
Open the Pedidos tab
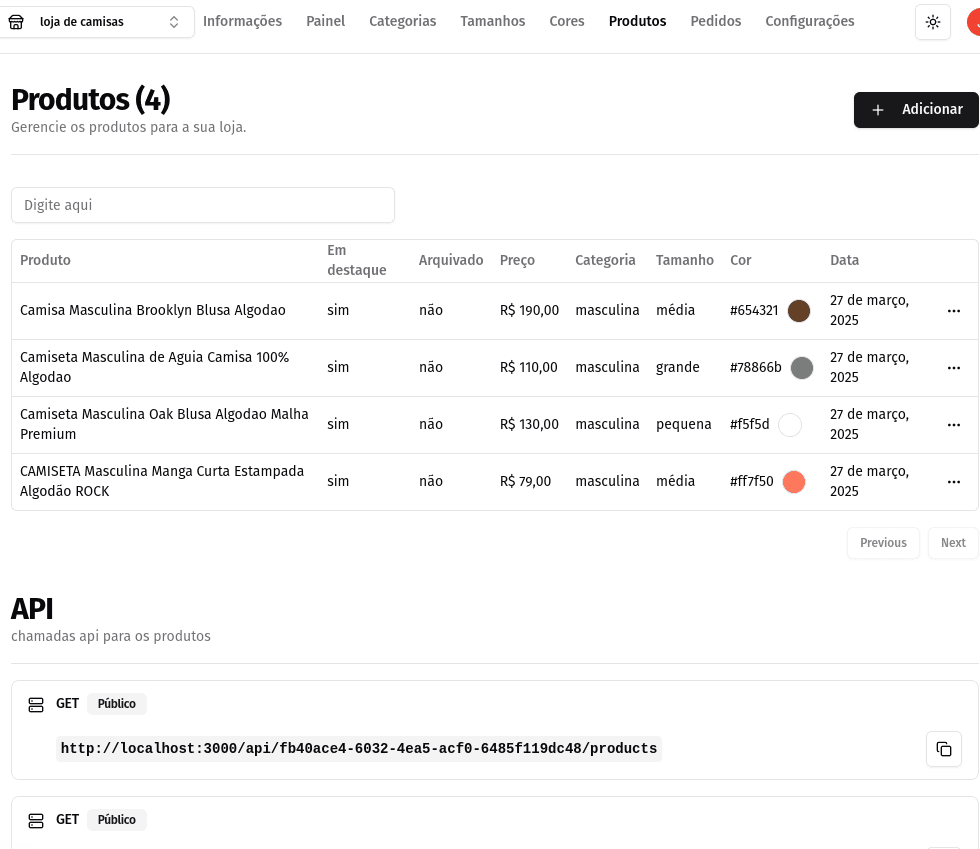(716, 21)
